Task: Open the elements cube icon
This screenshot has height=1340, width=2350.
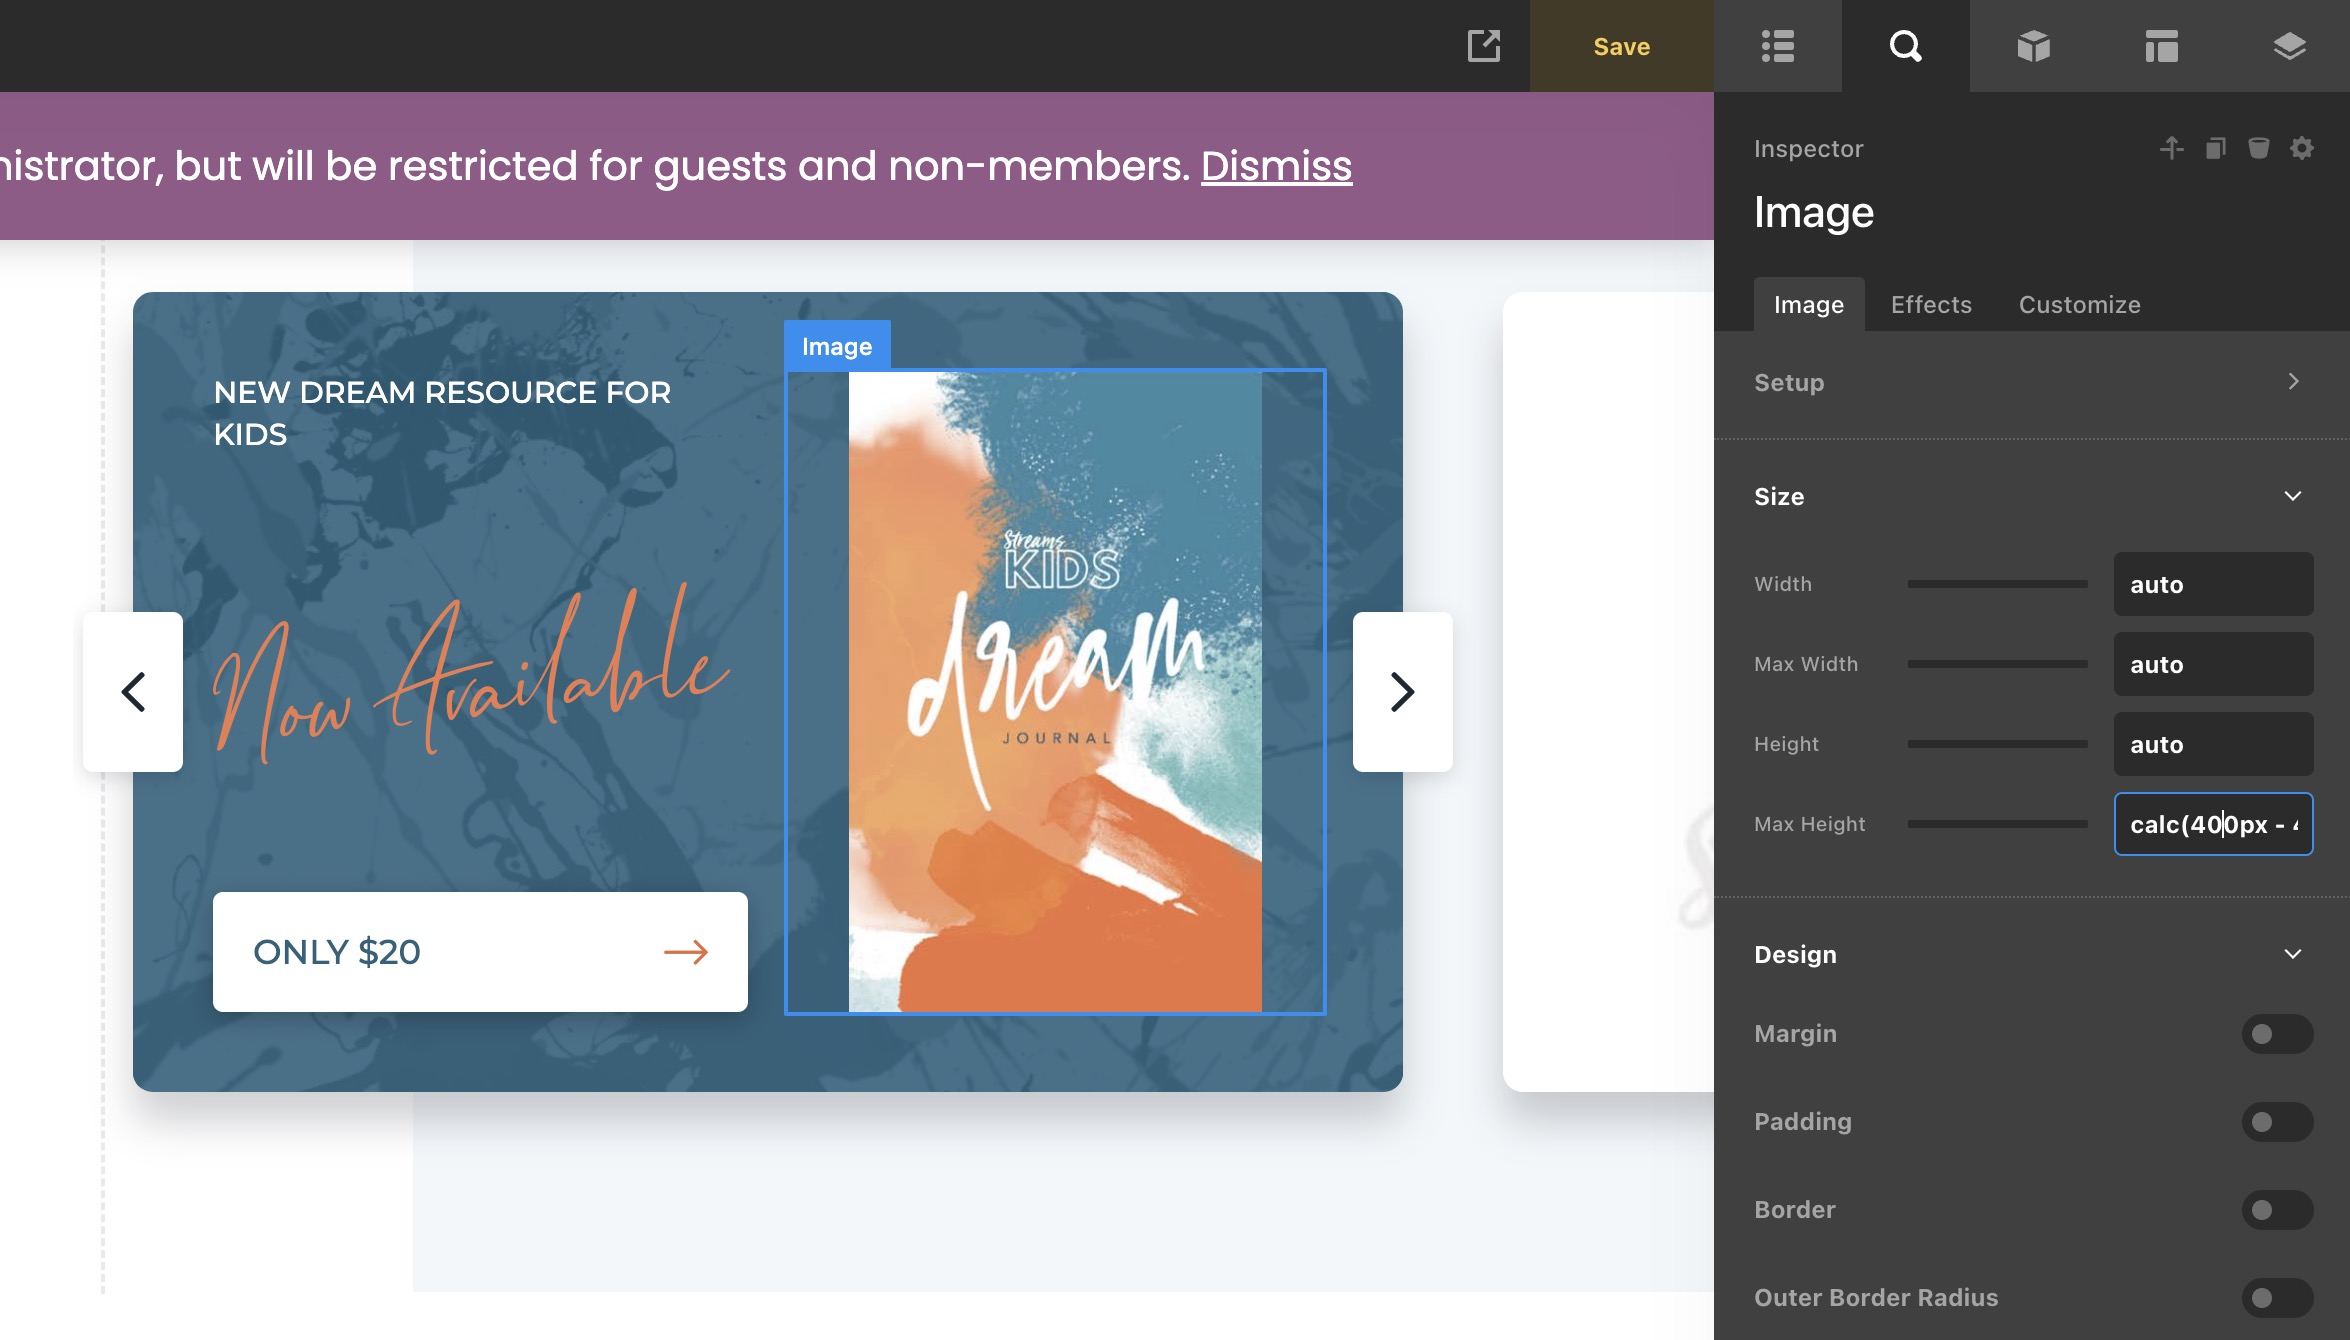Action: (2033, 46)
